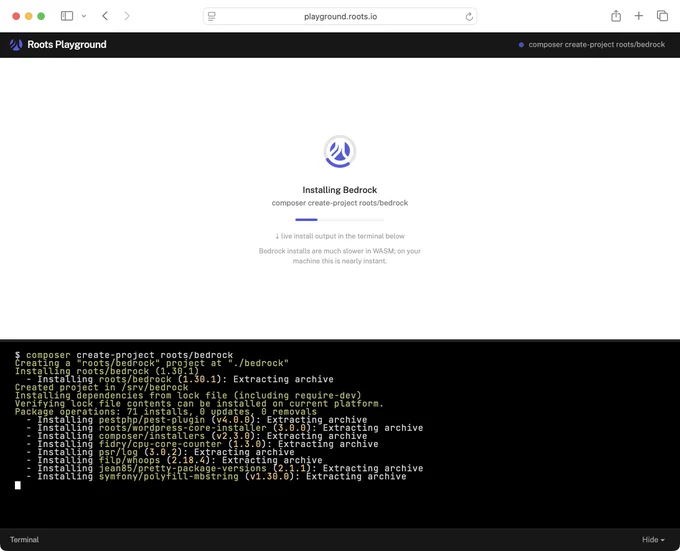Select the fidry/cpu-core-counter install line
This screenshot has width=680, height=551.
click(203, 444)
